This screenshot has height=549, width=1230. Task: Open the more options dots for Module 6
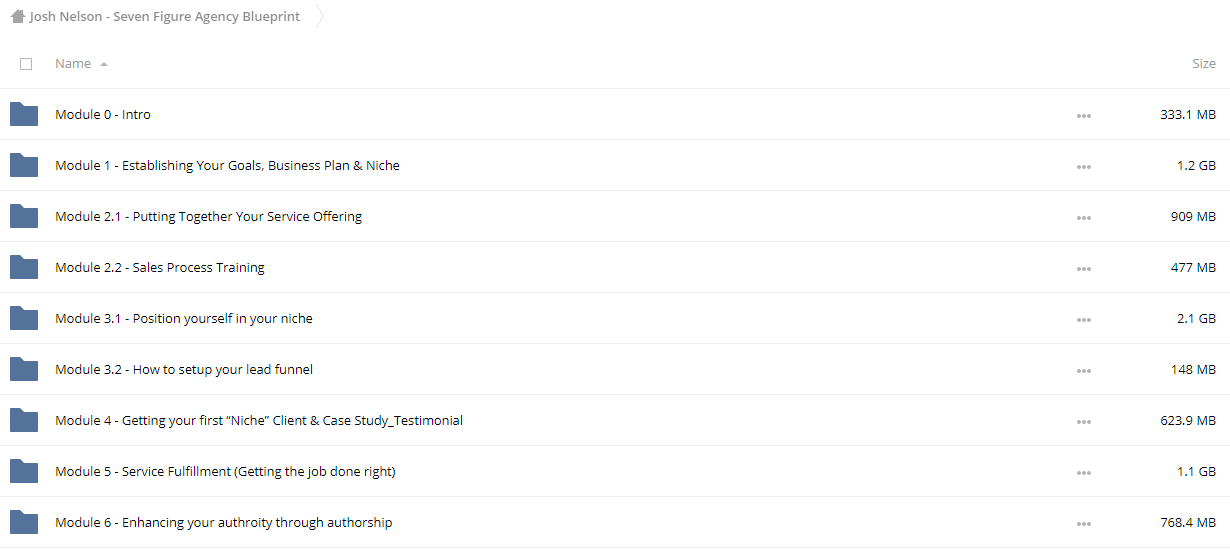1084,524
